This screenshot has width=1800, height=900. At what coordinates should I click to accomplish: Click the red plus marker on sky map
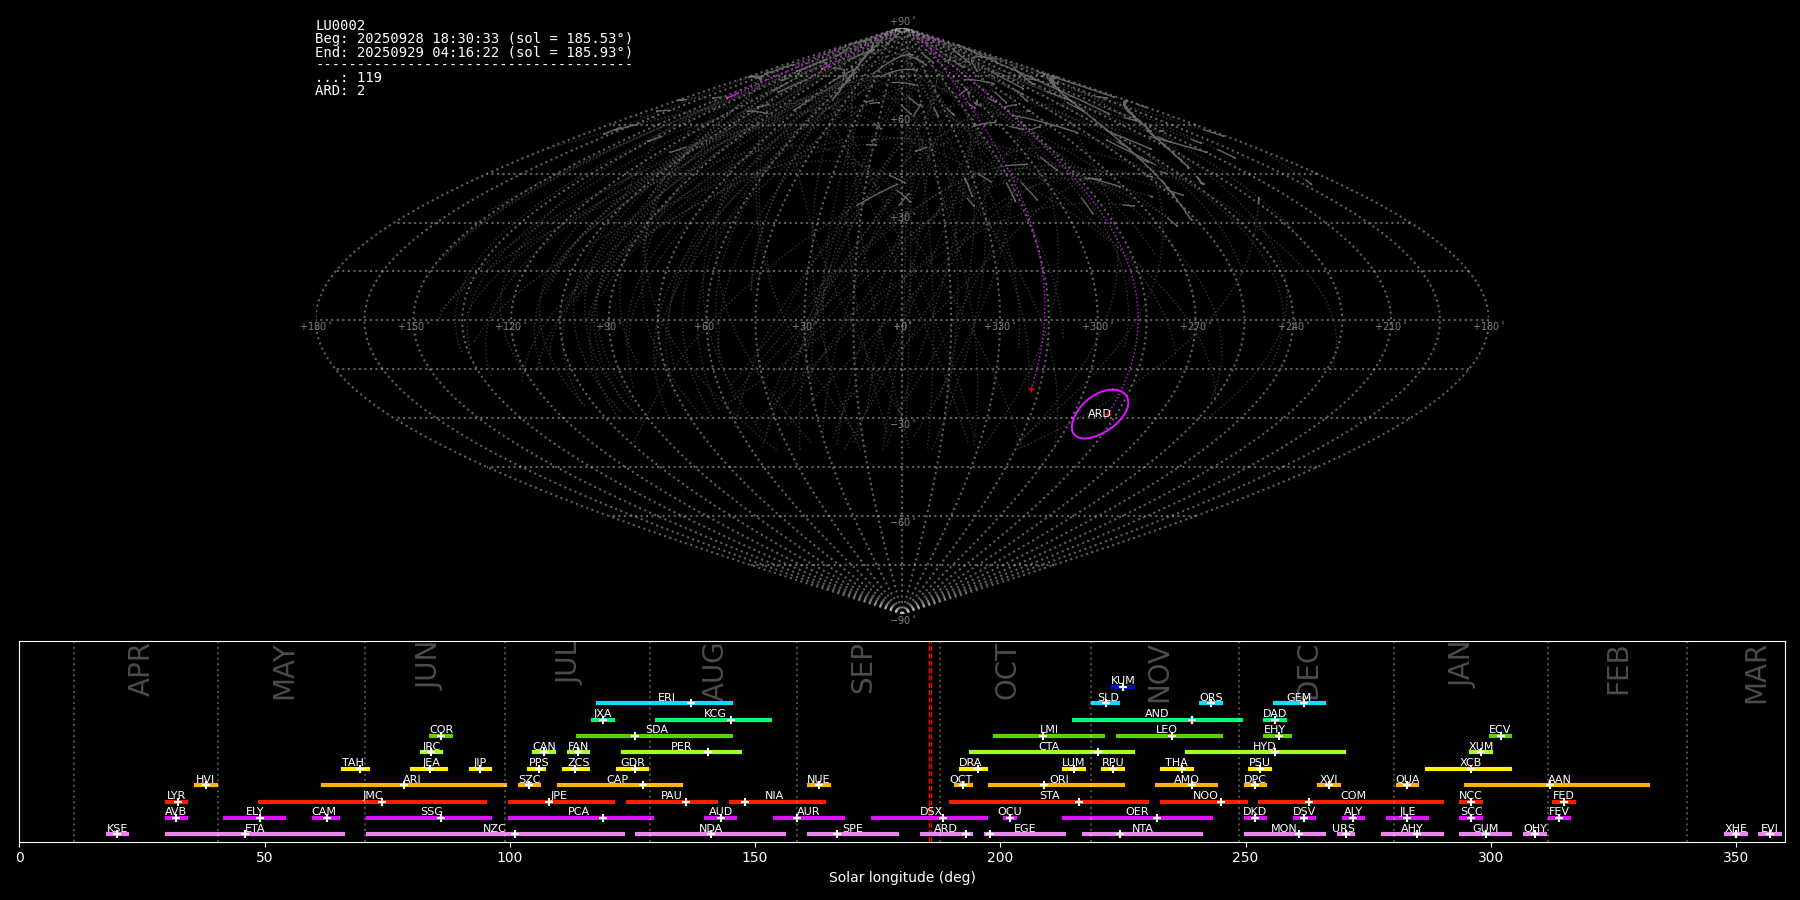1031,389
